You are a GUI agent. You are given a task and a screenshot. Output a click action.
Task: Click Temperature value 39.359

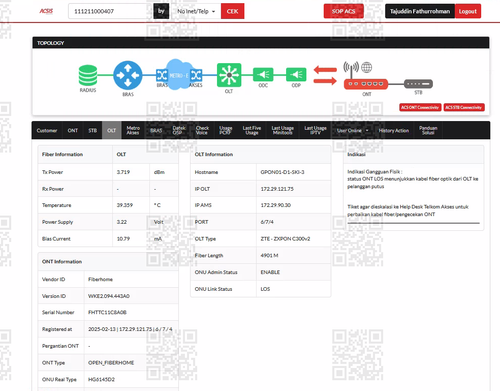pos(125,205)
